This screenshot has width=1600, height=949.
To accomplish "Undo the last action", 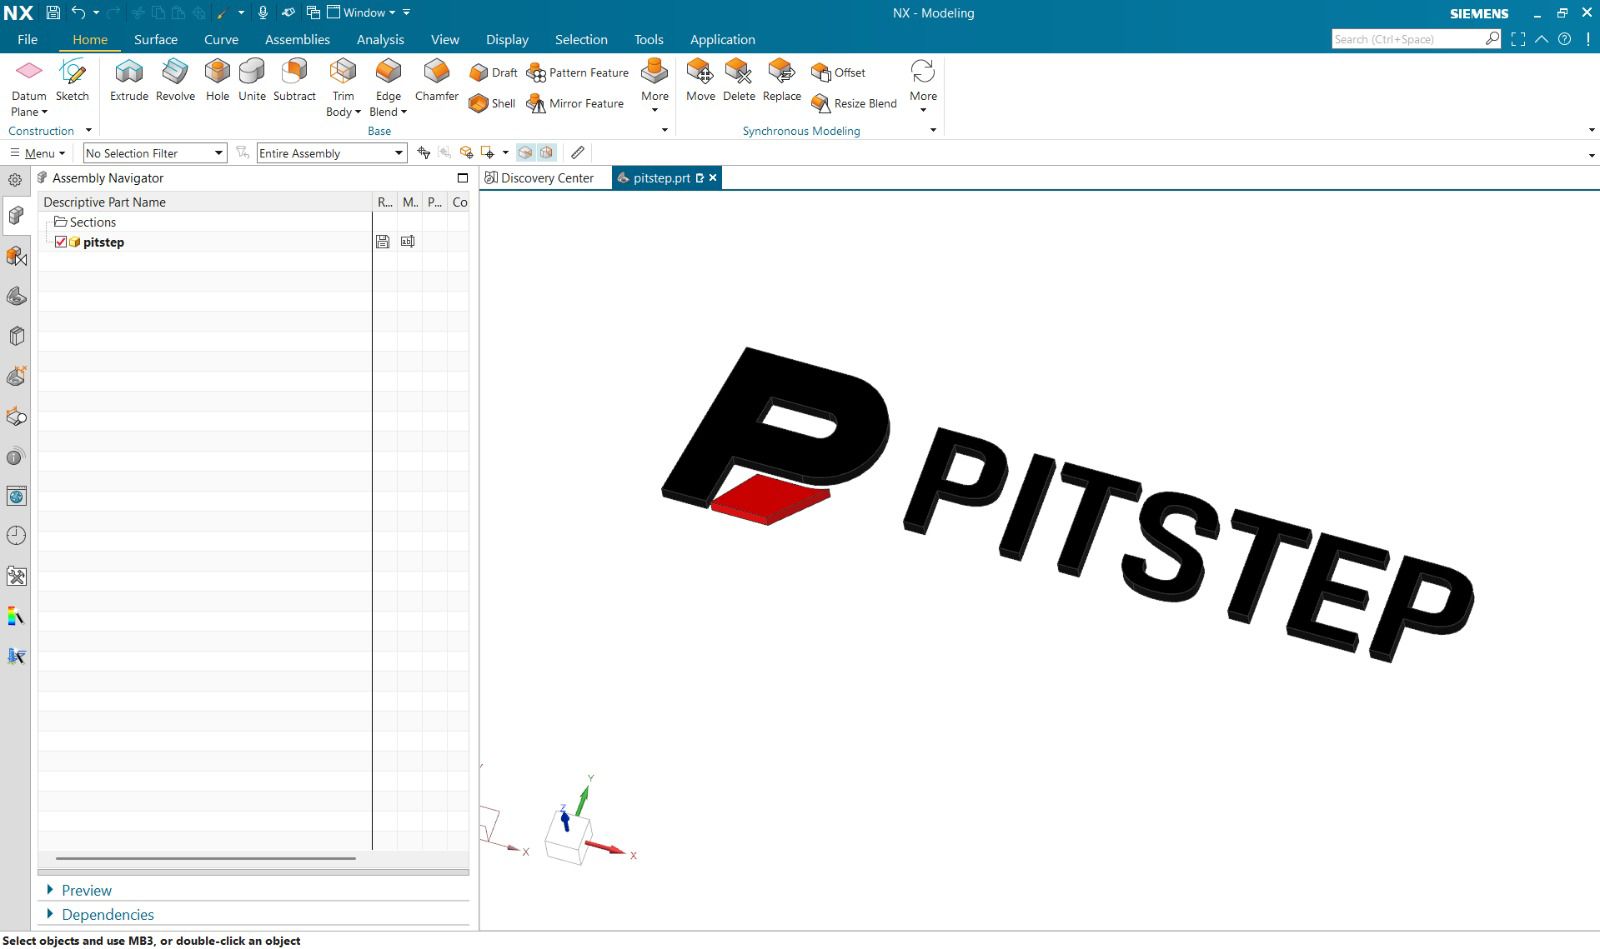I will (78, 12).
